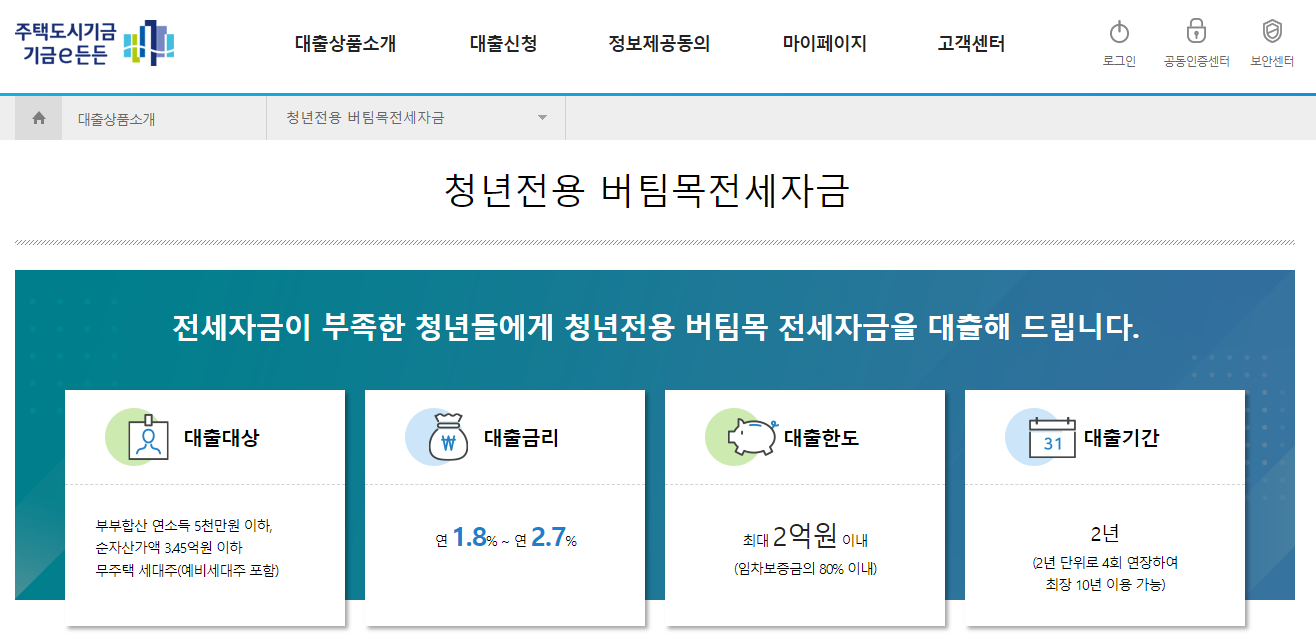Viewport: 1316px width, 644px height.
Task: Click the text 2년 단위로 4회 연장하여
Action: (x=1105, y=563)
